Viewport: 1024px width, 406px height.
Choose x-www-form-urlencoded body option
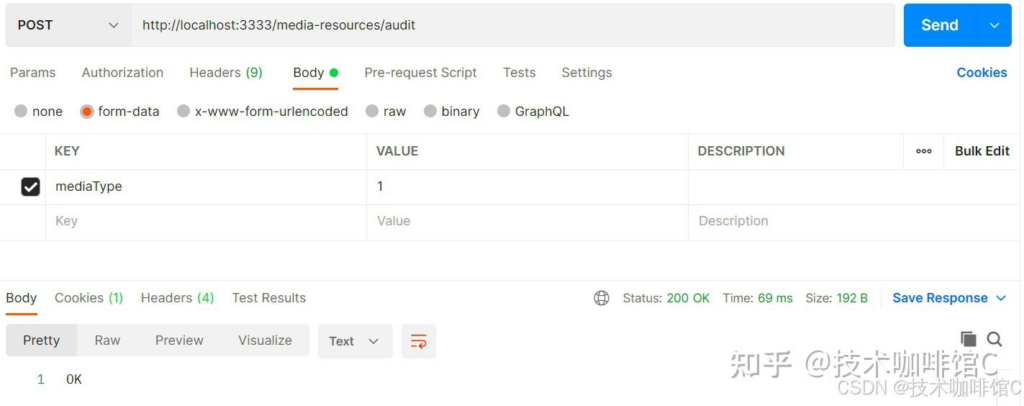coord(183,112)
